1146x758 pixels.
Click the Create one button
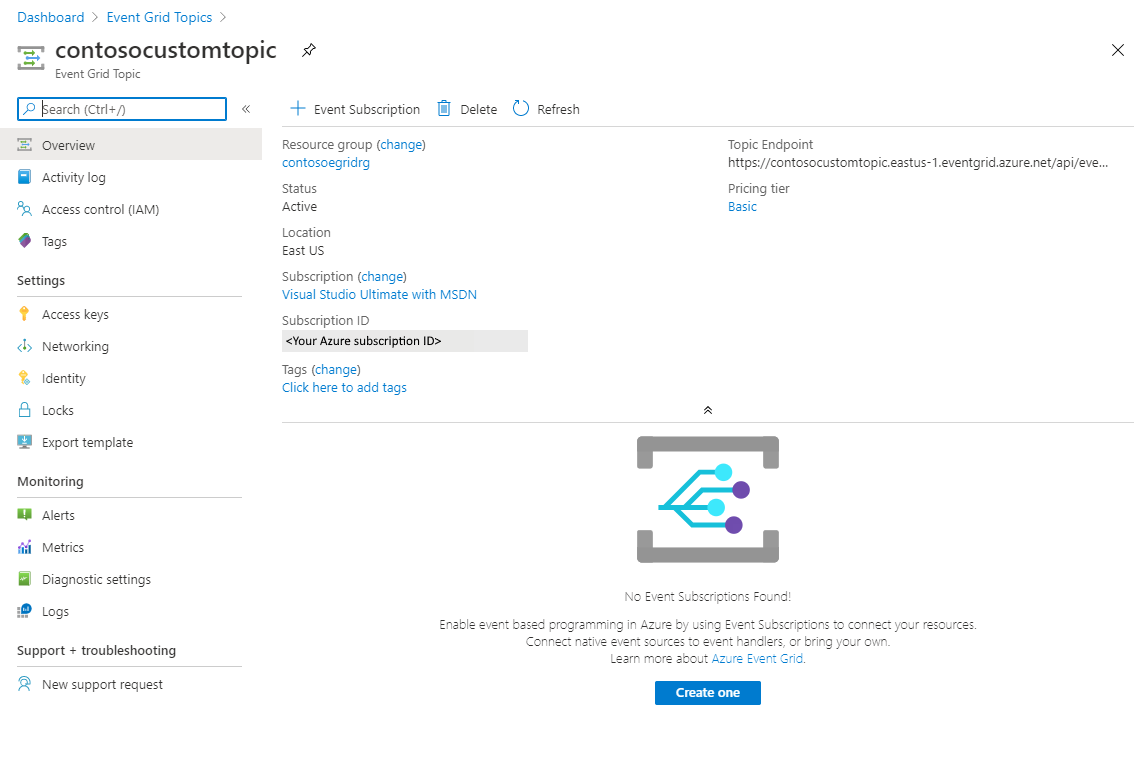pyautogui.click(x=707, y=693)
